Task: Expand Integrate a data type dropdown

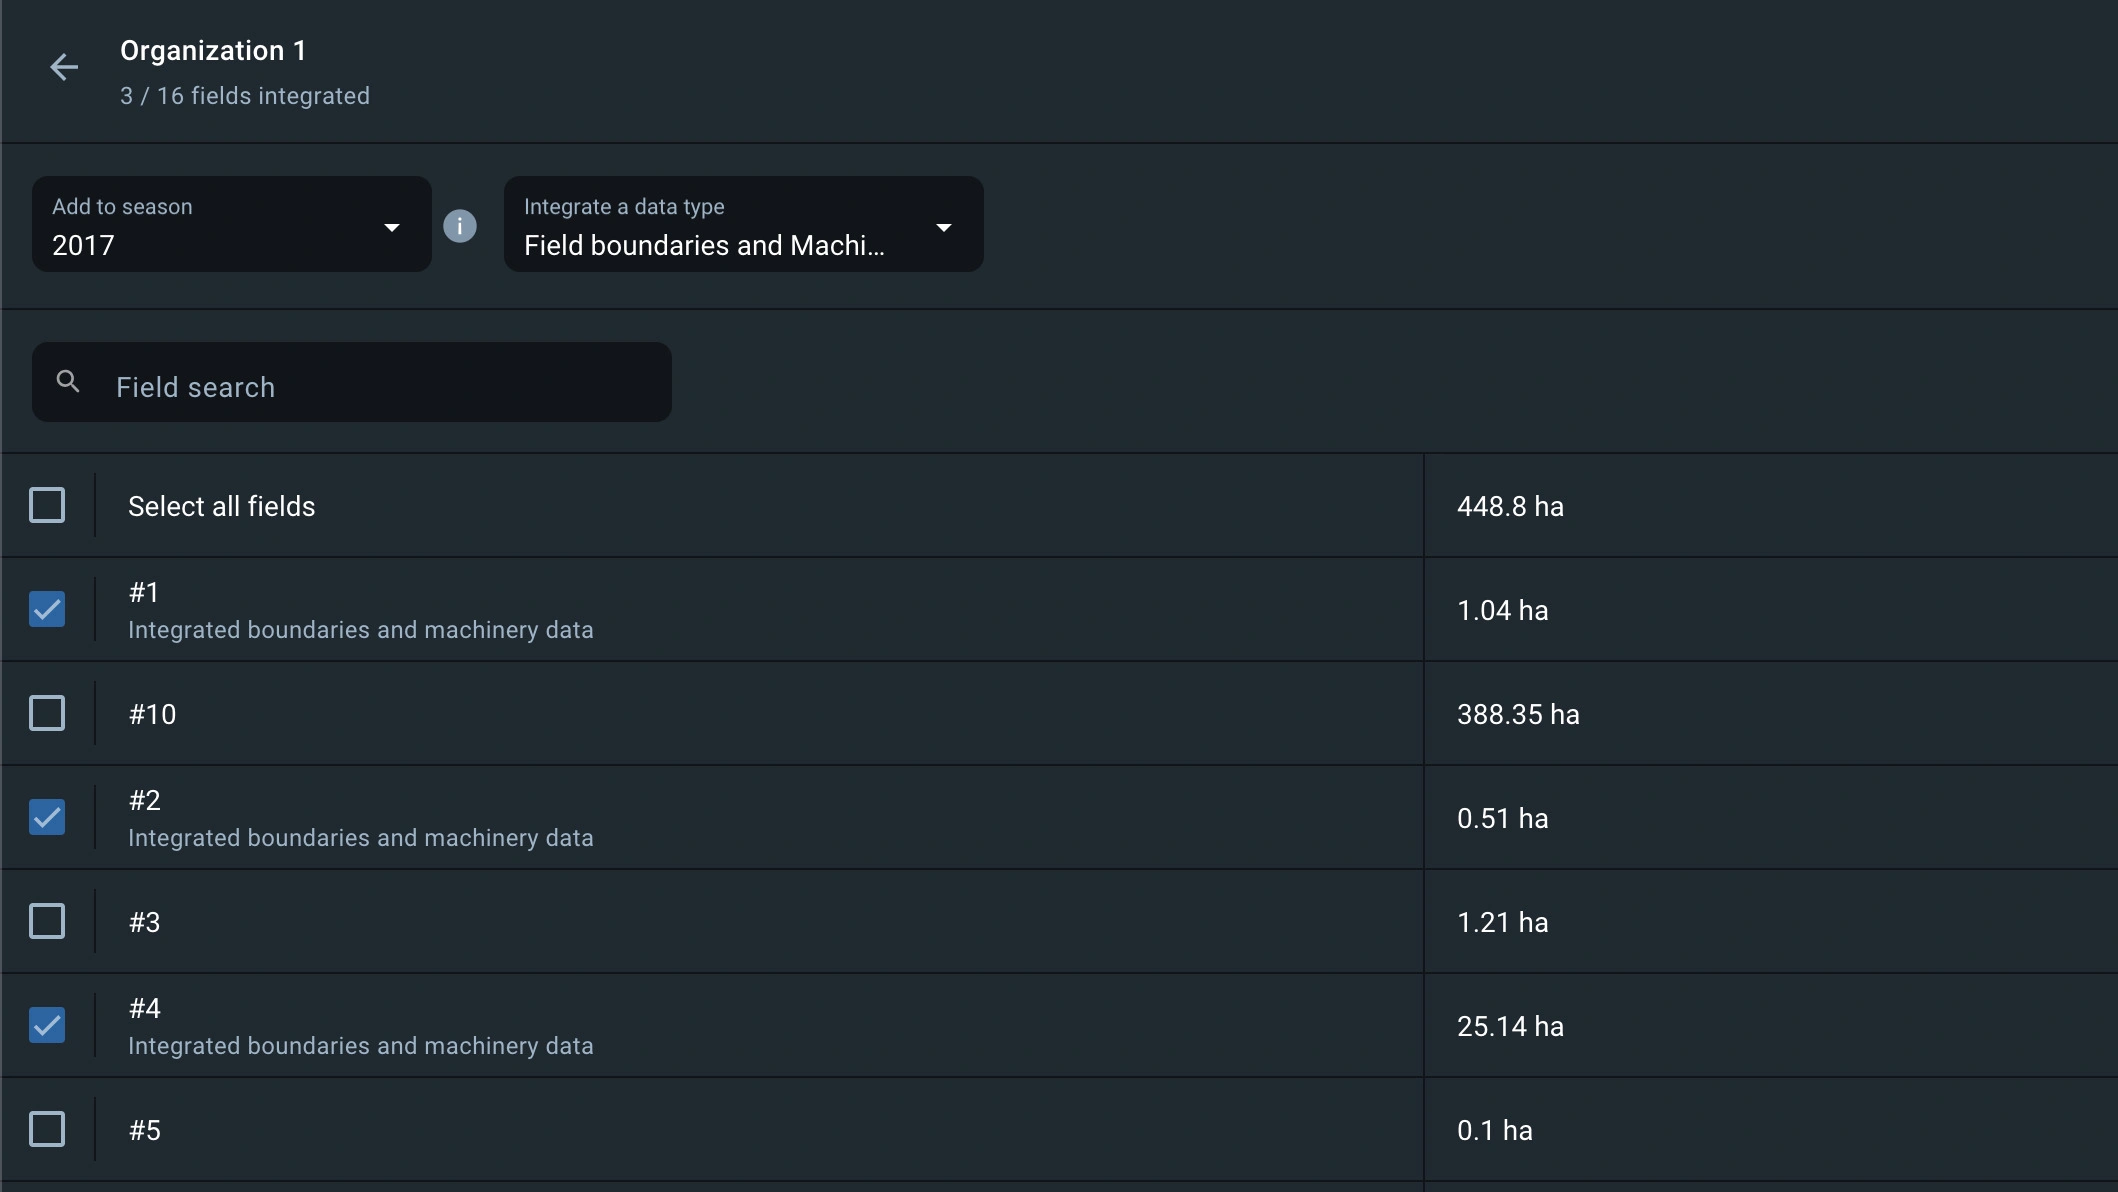Action: click(x=742, y=225)
